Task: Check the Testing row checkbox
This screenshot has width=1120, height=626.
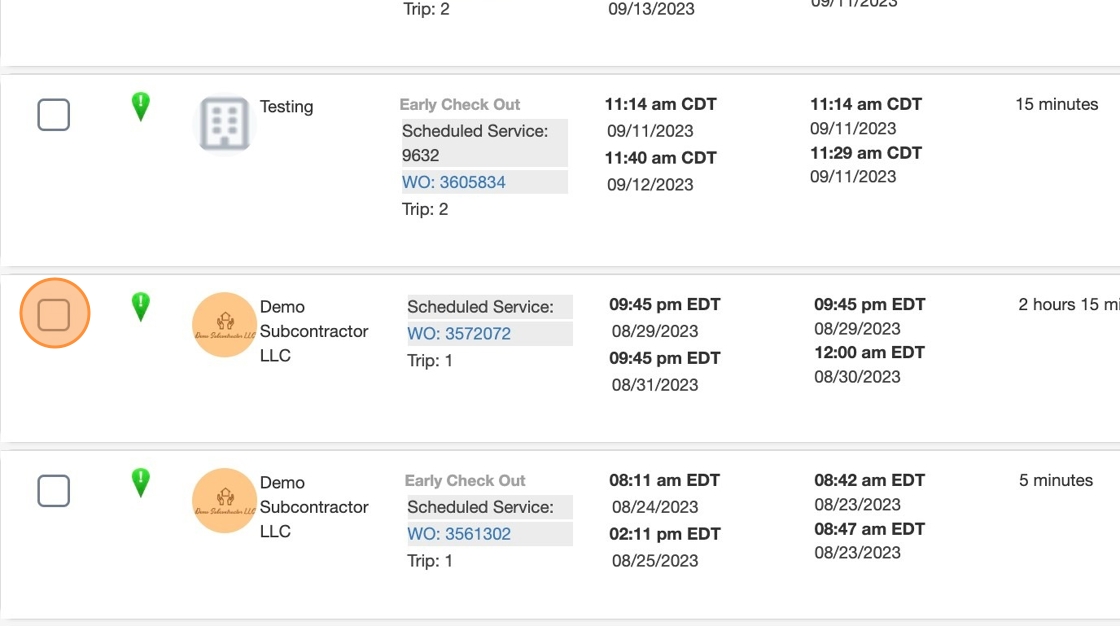Action: 54,115
